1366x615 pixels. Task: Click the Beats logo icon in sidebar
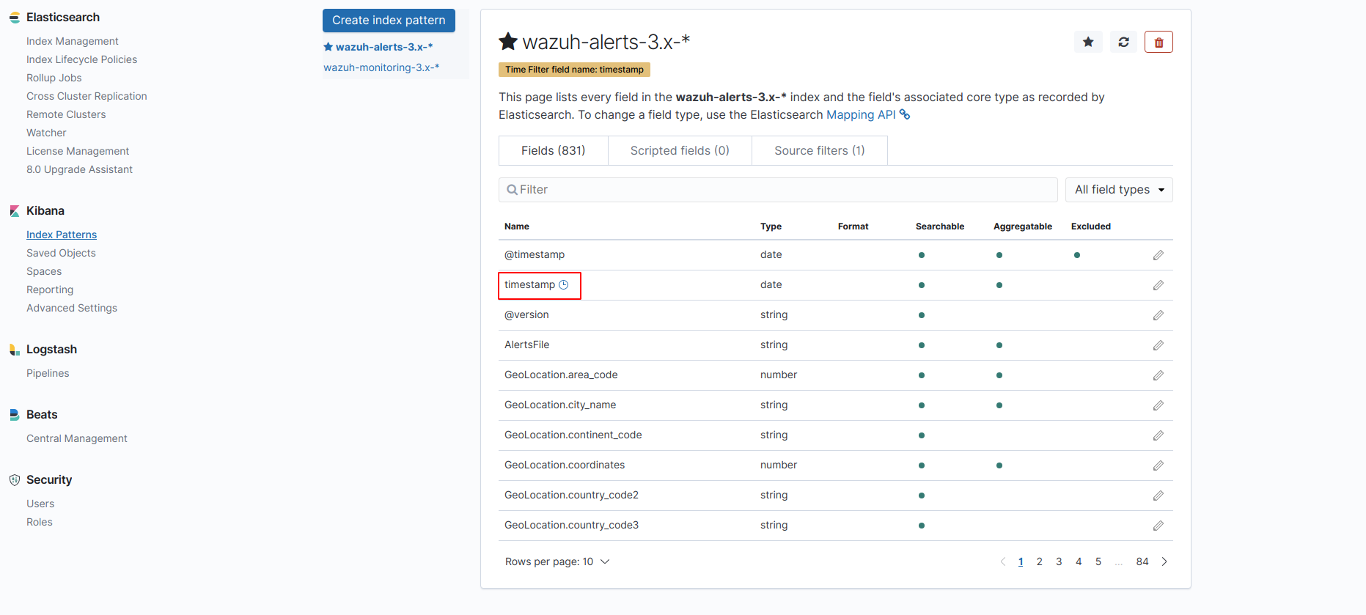(x=14, y=415)
